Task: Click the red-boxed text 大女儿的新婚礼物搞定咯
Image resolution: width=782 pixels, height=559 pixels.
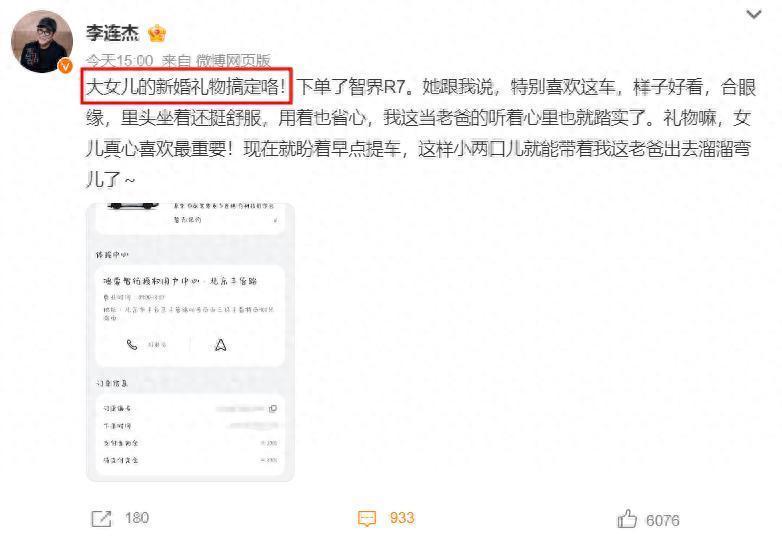Action: [186, 86]
